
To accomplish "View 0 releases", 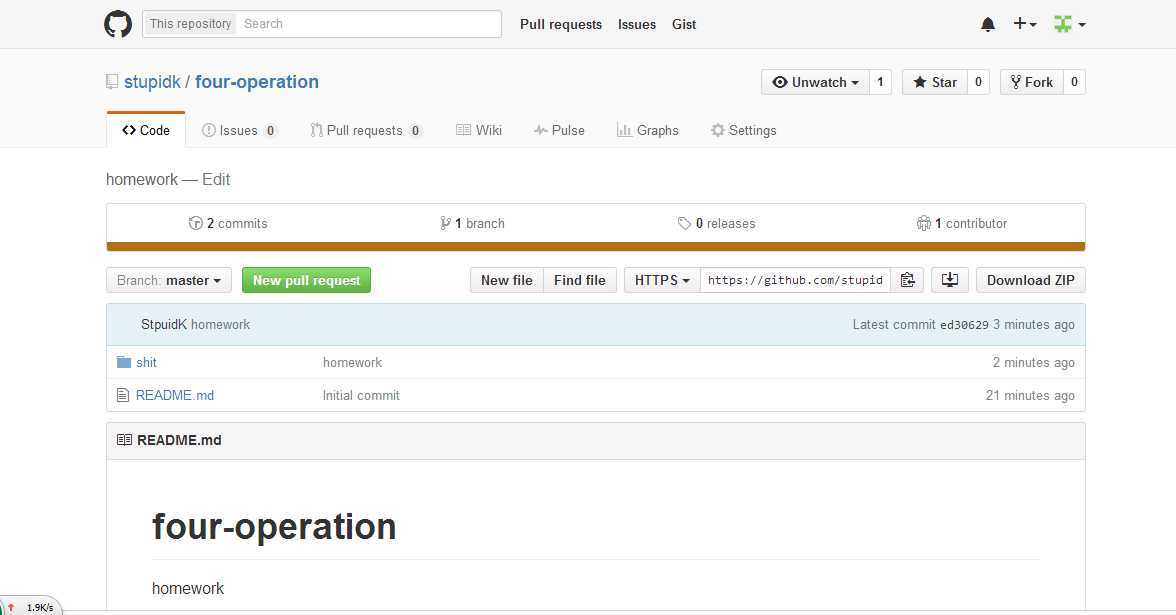I will 716,224.
